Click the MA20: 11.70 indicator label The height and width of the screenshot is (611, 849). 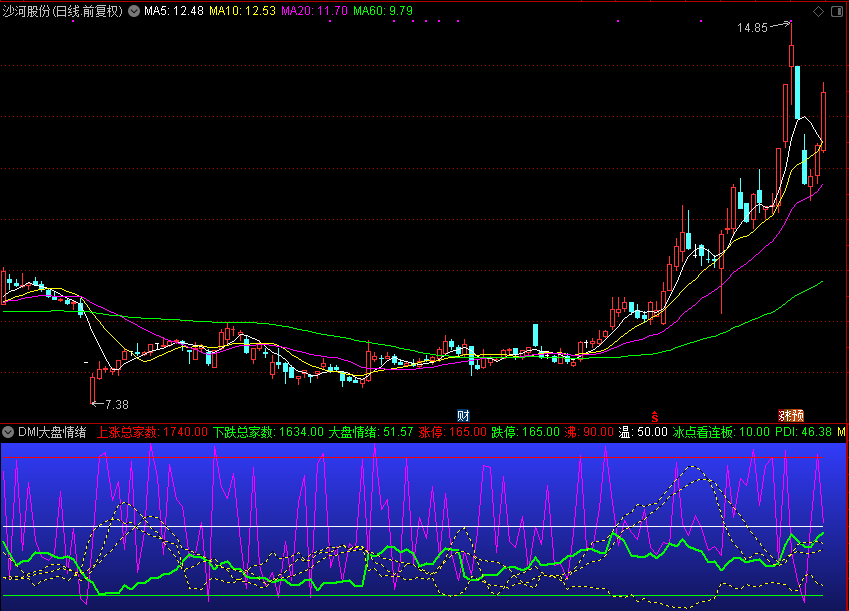315,11
